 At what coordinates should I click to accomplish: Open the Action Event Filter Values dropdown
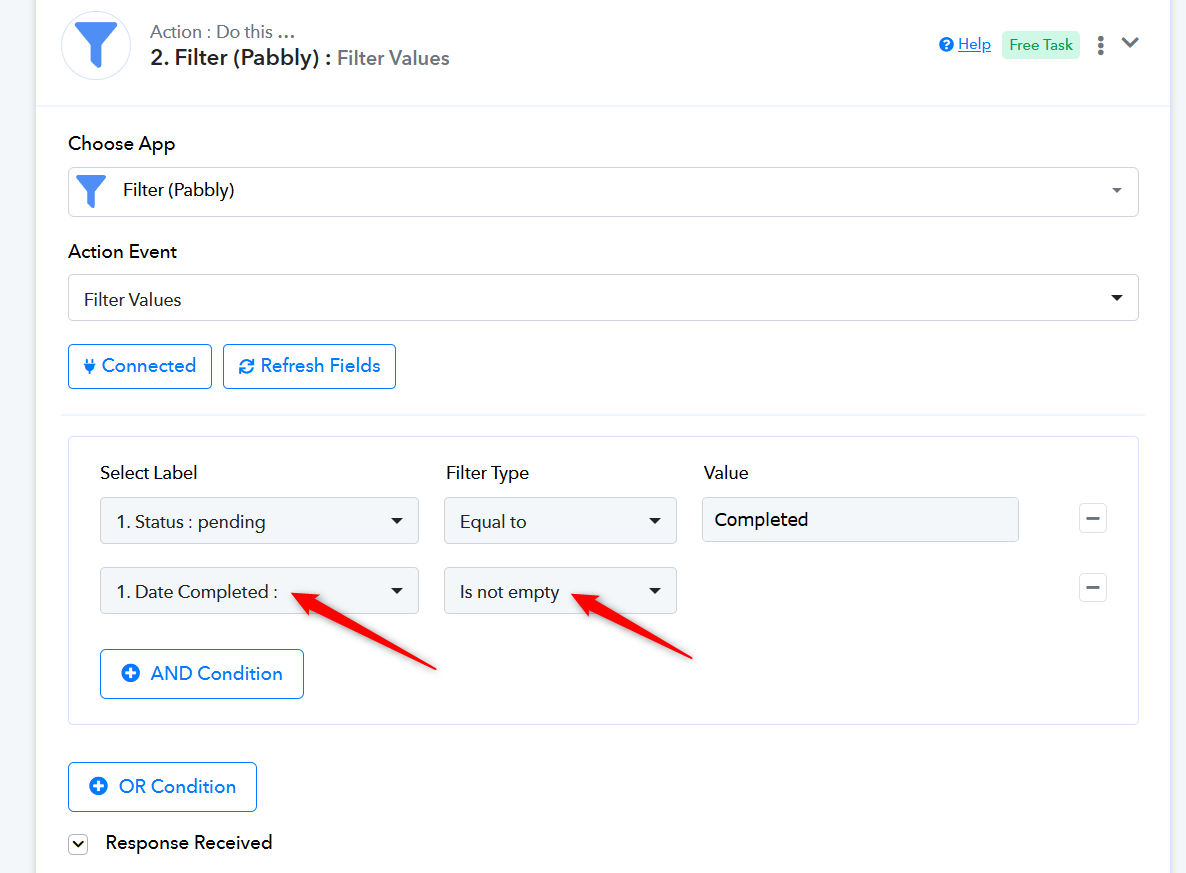point(603,298)
